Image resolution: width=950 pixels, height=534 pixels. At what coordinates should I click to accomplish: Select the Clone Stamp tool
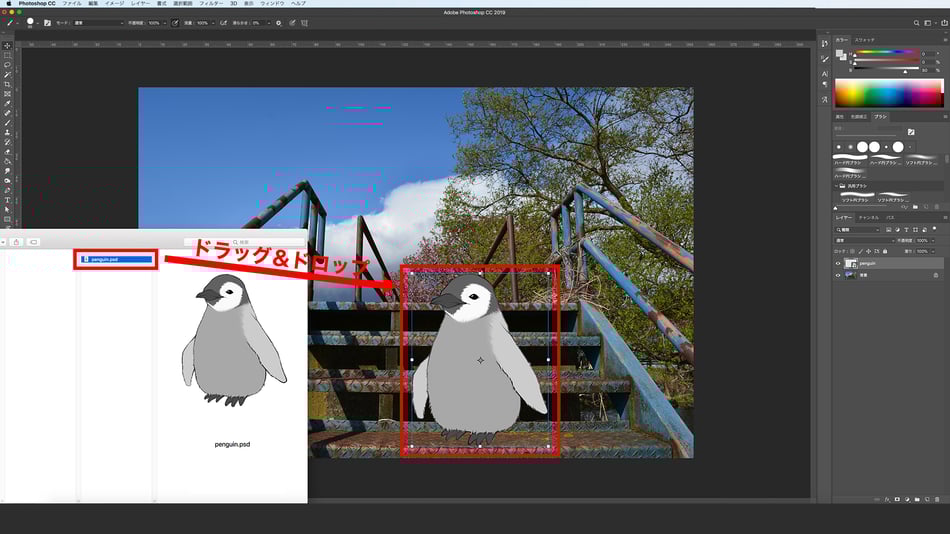click(x=7, y=132)
